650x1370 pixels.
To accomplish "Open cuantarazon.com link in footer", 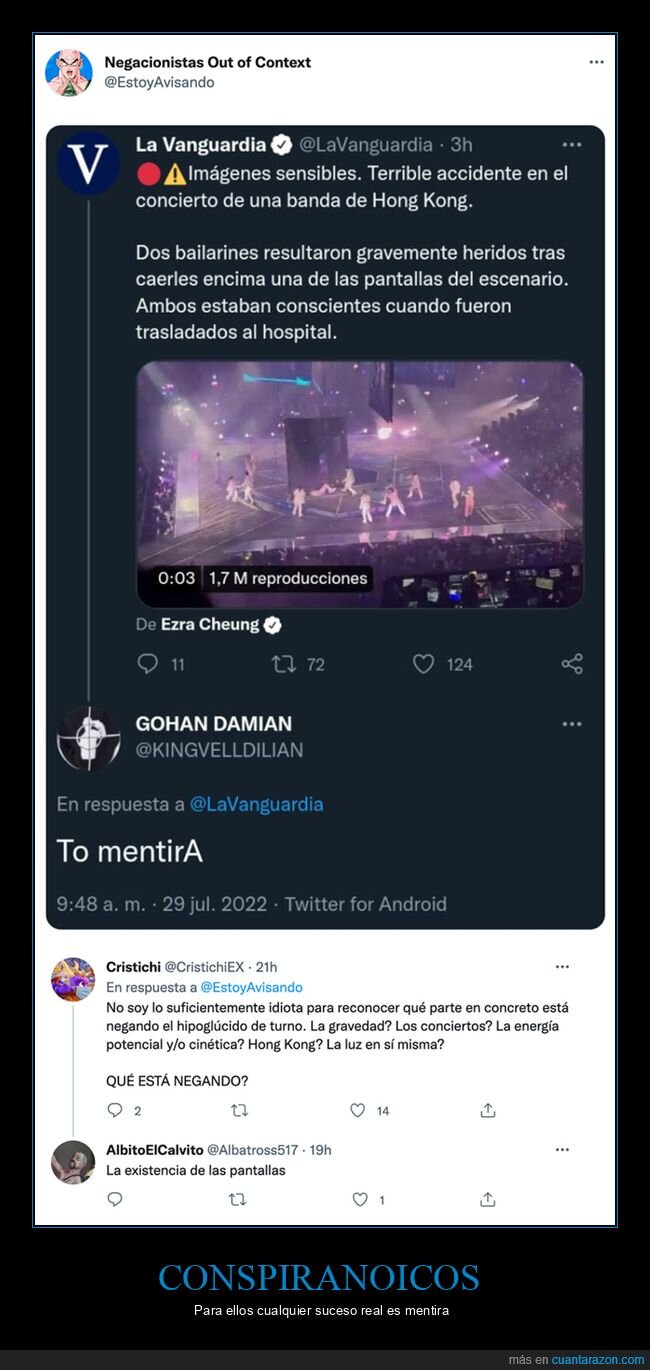I will pyautogui.click(x=590, y=1360).
